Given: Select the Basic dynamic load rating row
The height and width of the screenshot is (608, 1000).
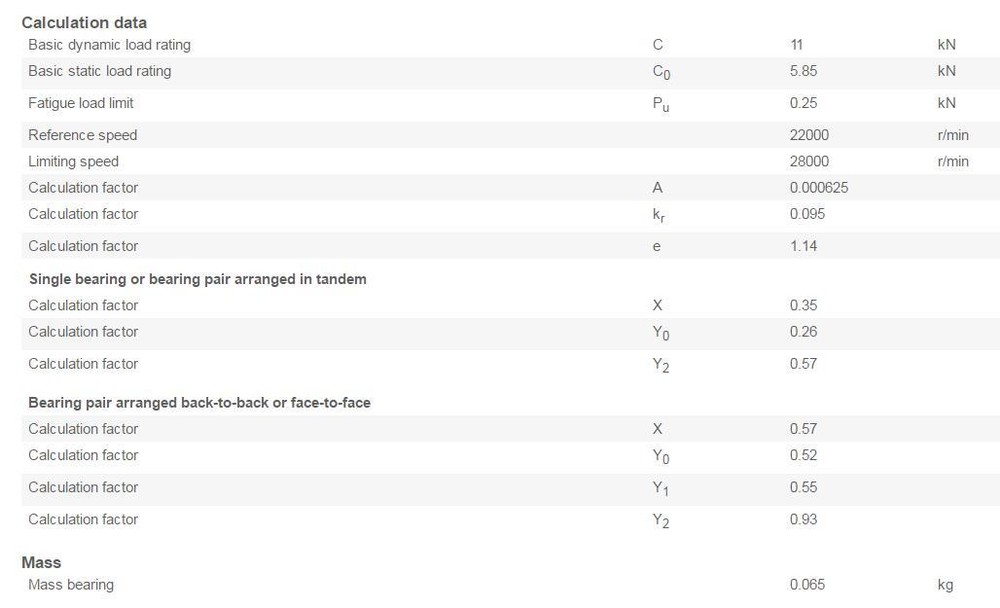Looking at the screenshot, I should (x=510, y=45).
